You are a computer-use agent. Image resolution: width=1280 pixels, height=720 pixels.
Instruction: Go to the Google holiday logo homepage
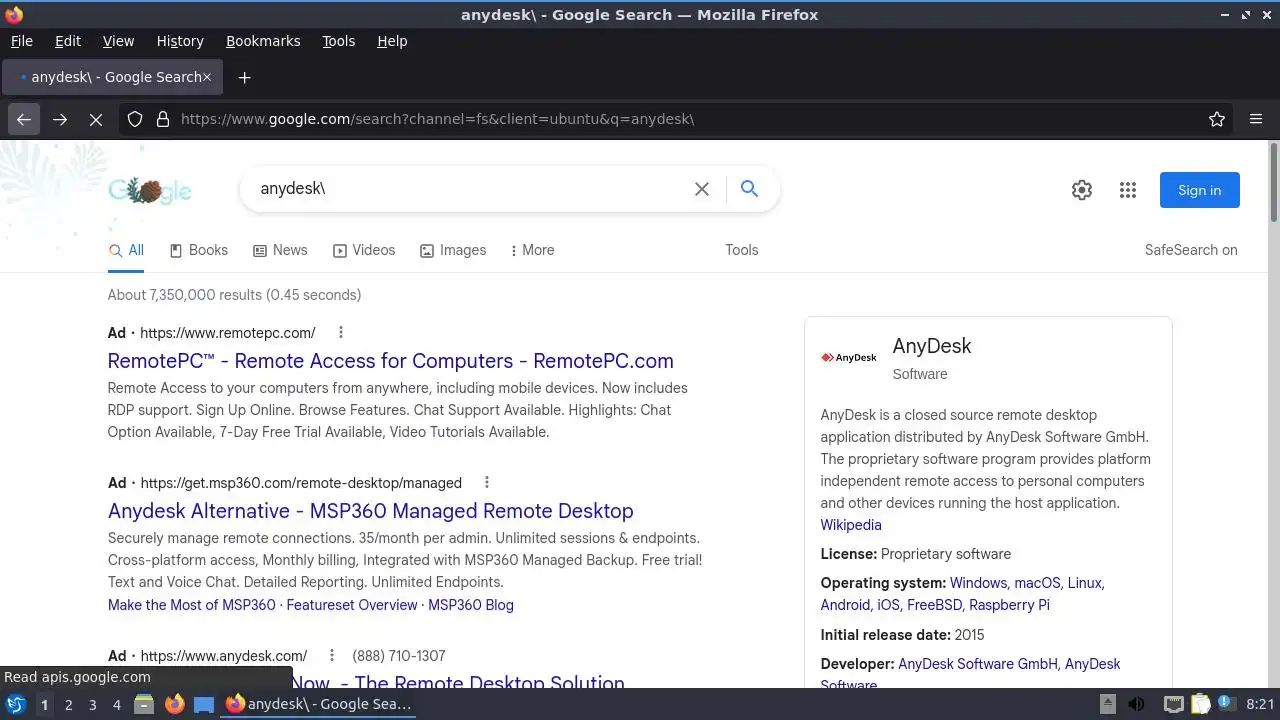click(150, 190)
